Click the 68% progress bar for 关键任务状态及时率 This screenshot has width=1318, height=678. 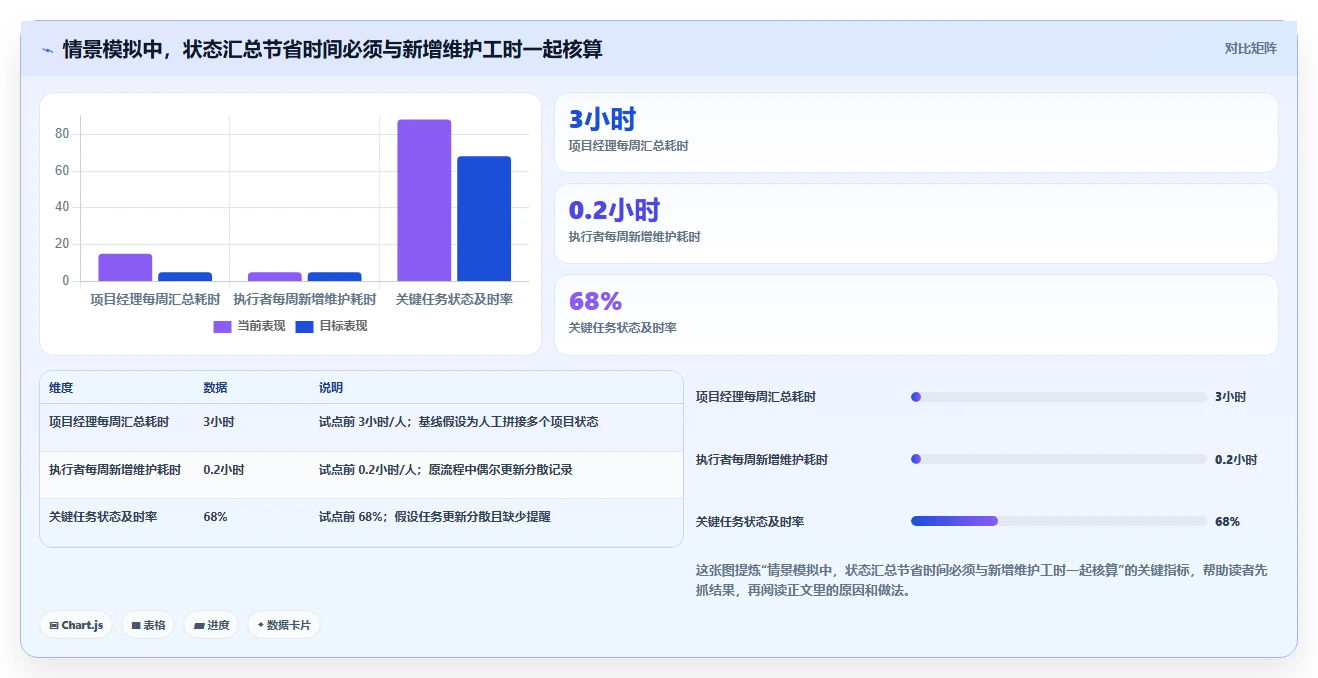1058,521
